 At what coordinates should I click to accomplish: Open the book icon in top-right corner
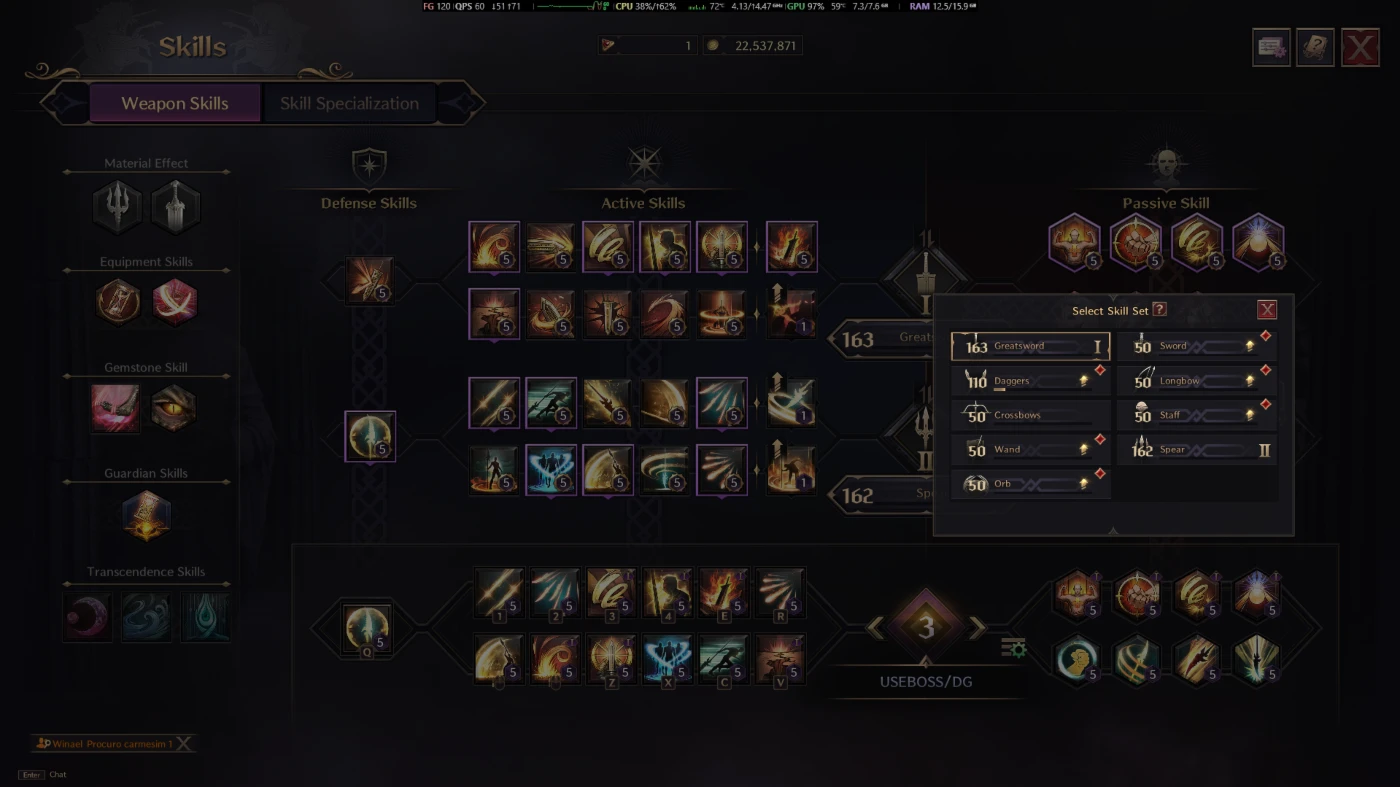[1315, 47]
